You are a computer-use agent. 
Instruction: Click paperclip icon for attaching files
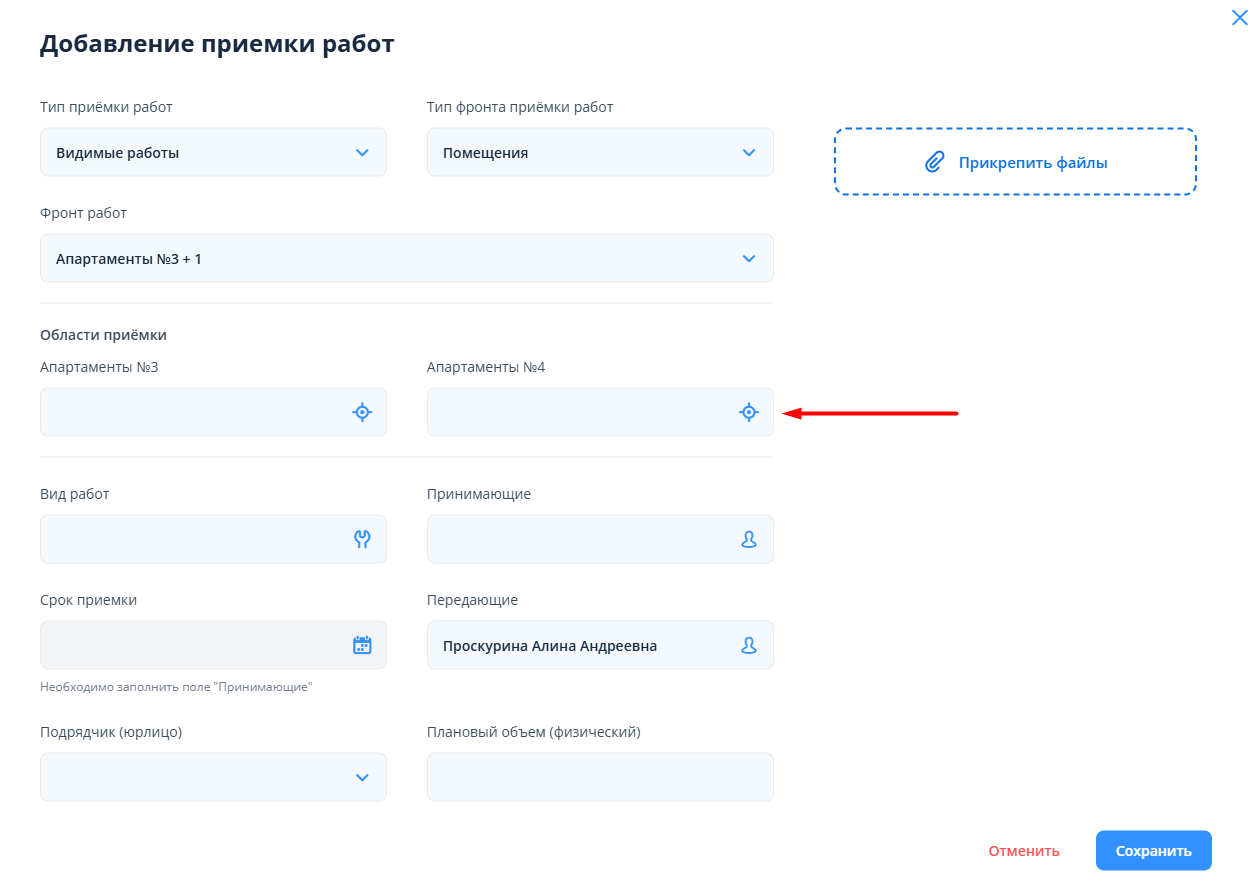click(x=934, y=162)
